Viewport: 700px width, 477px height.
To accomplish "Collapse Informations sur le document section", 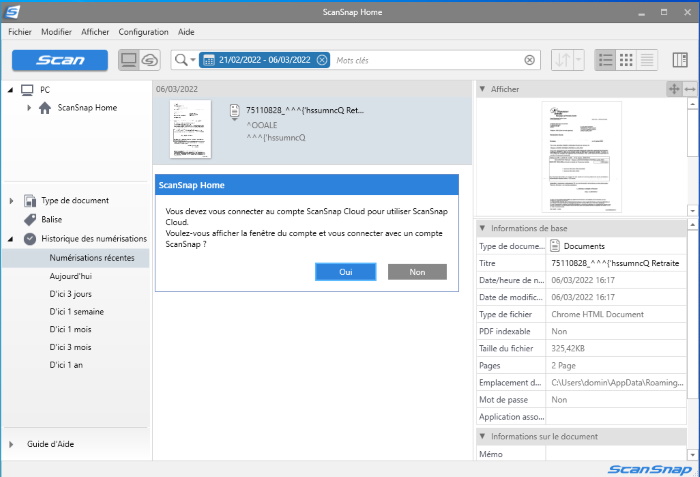I will [x=482, y=436].
